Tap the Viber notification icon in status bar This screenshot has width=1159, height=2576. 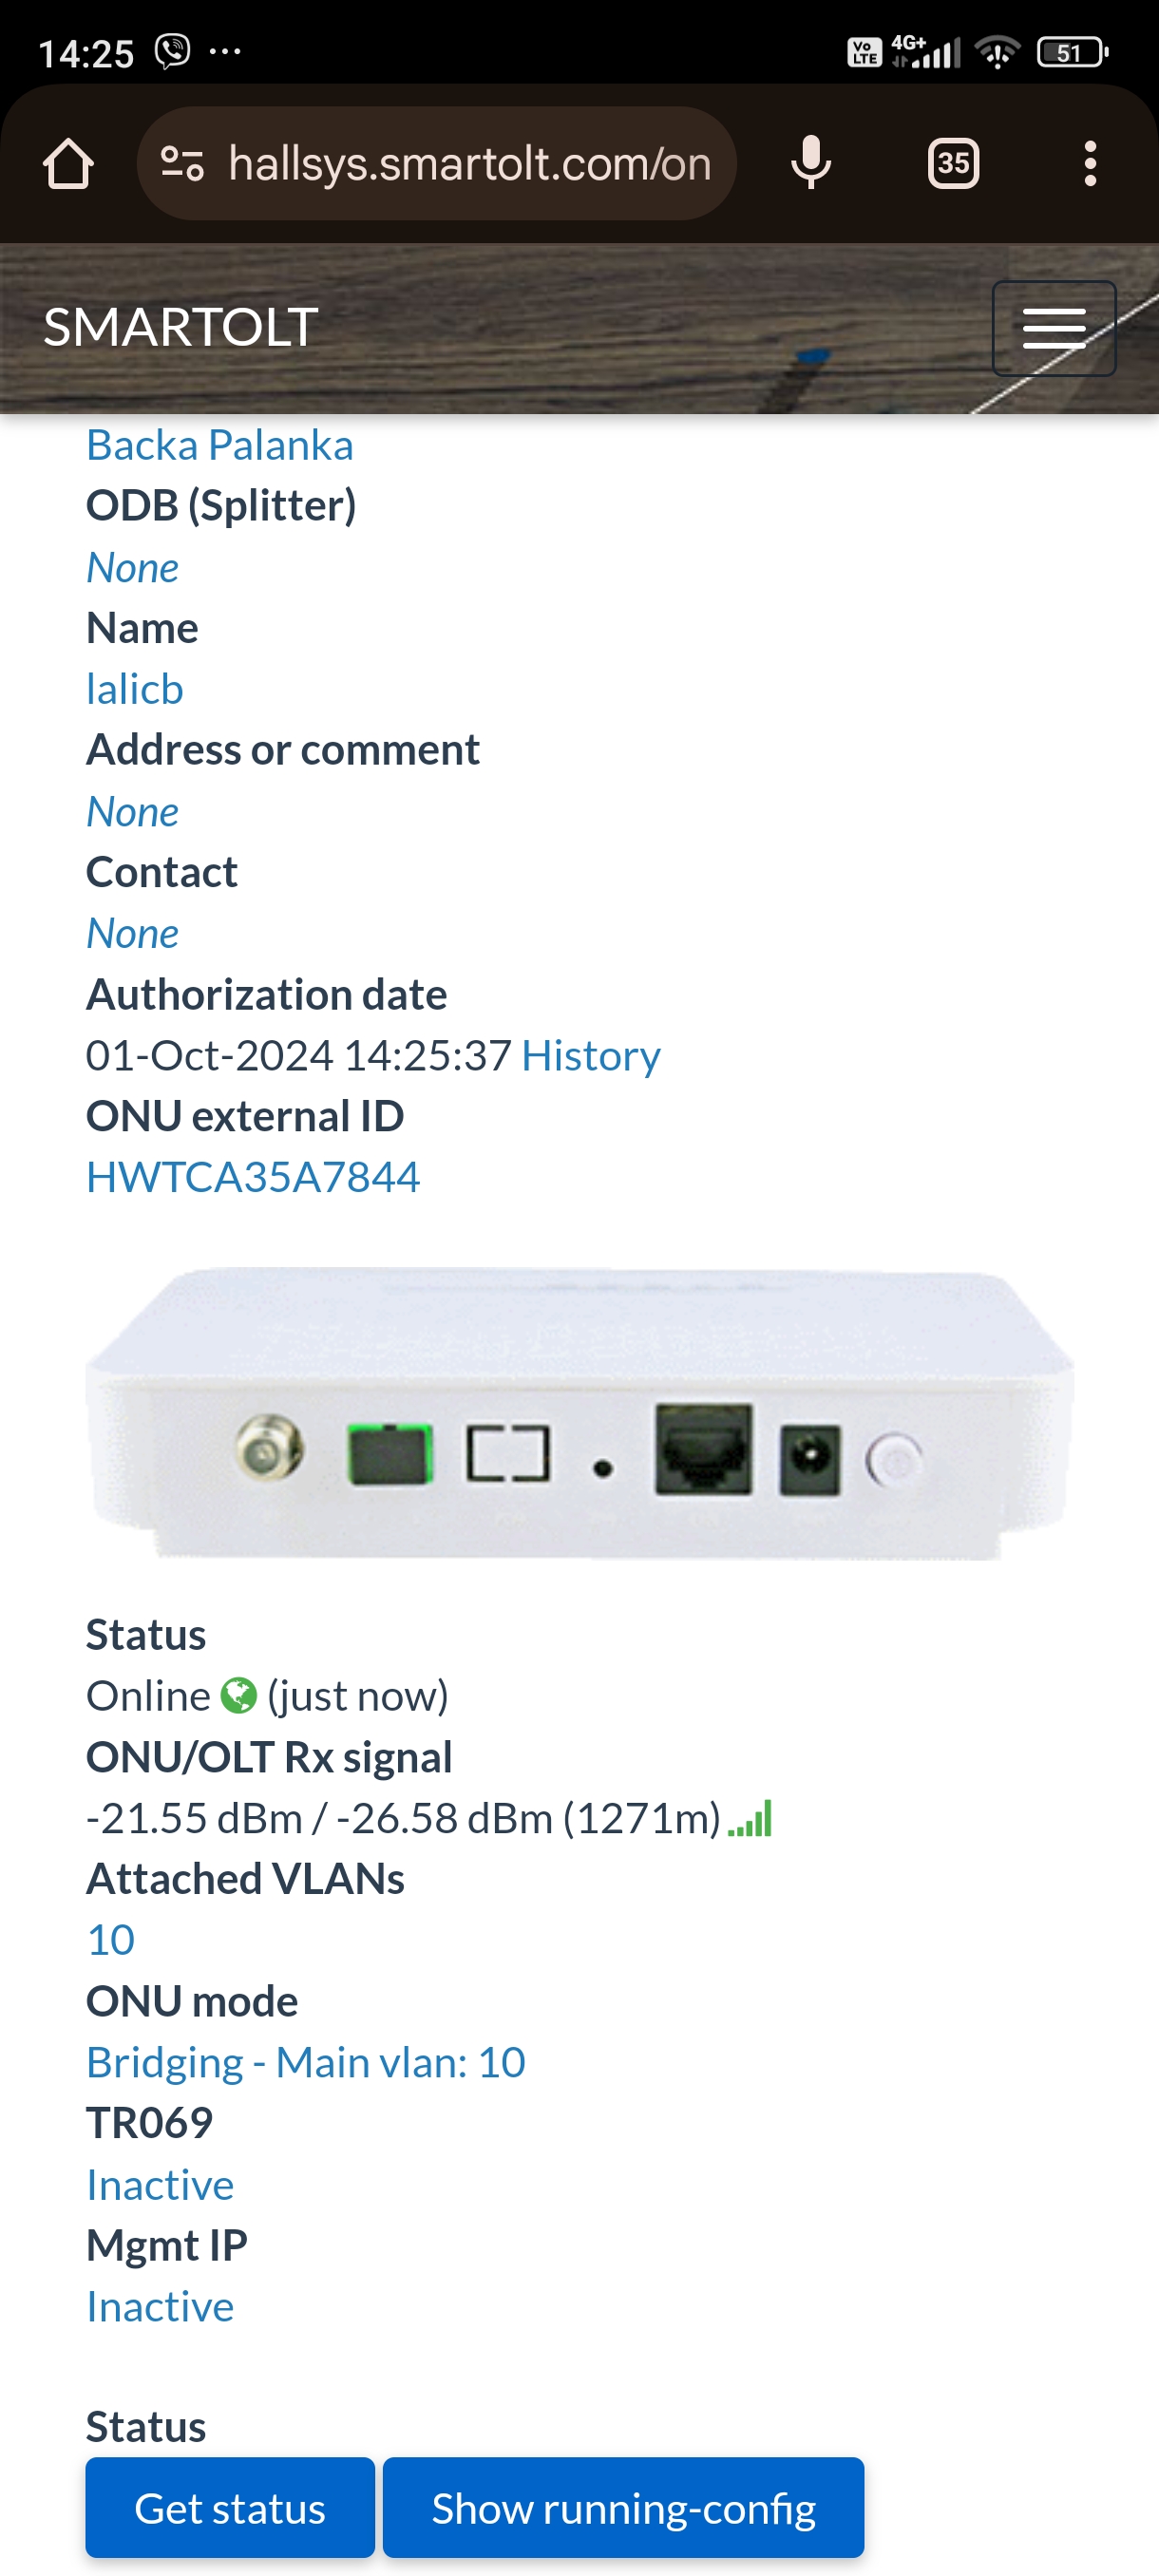172,51
